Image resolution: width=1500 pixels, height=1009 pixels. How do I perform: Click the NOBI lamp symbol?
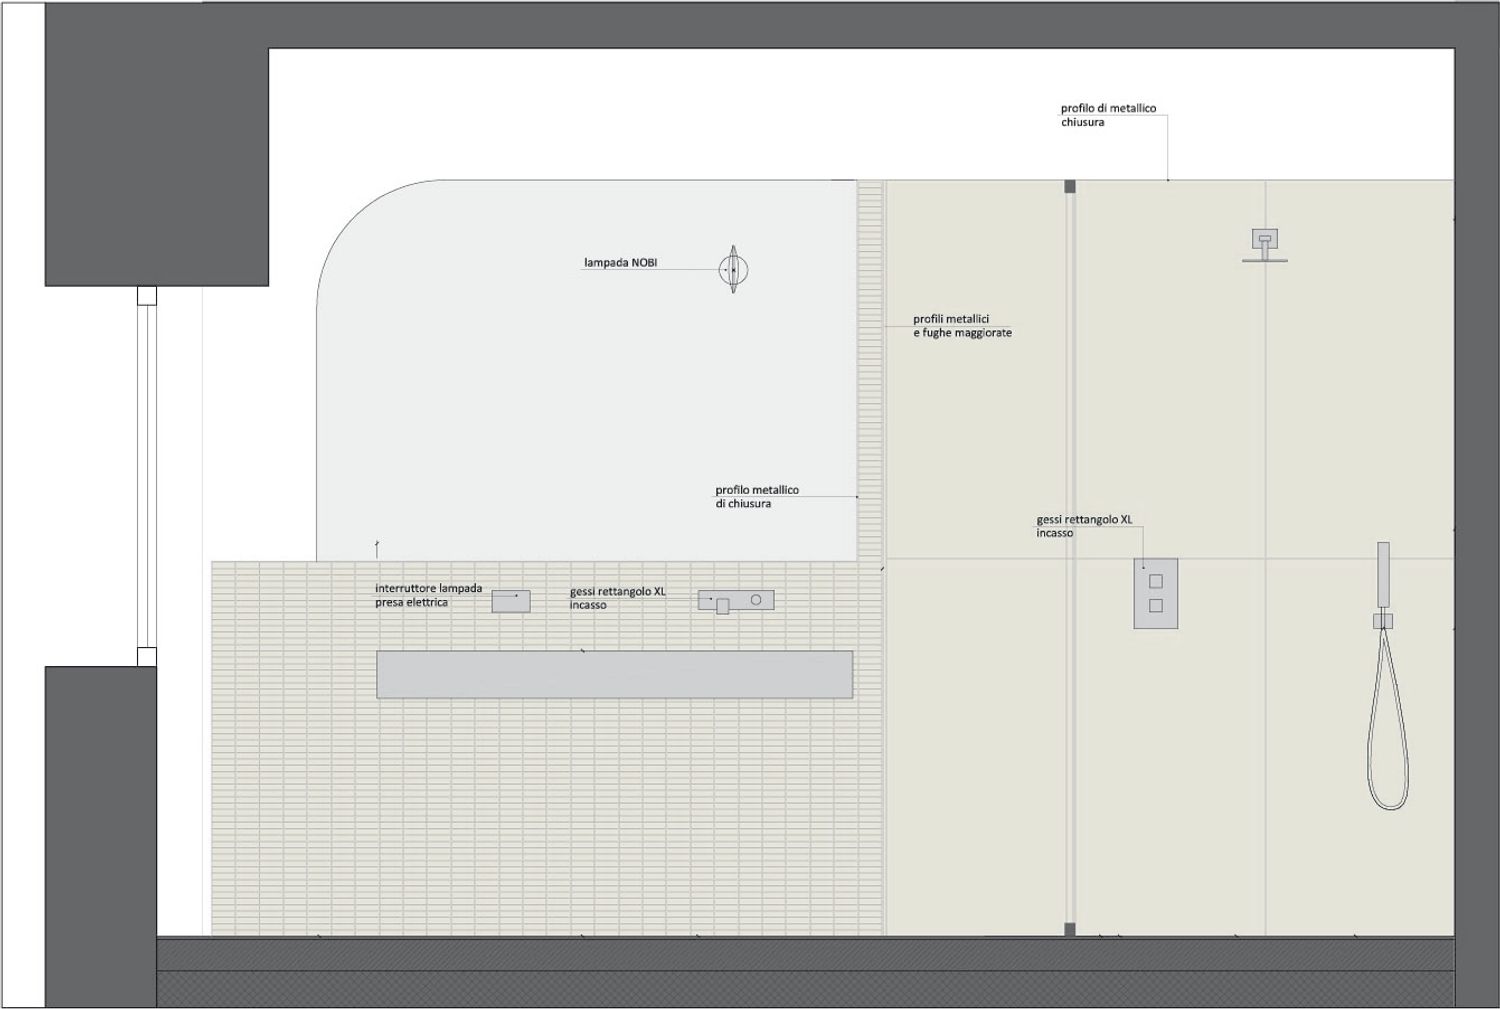734,269
